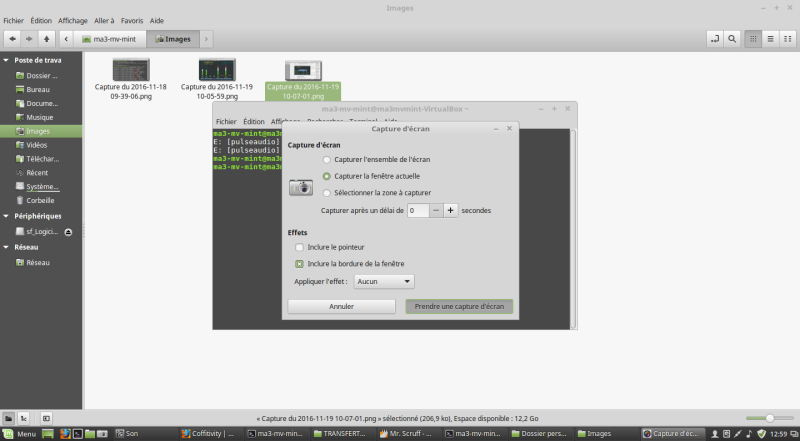Go forward with the right arrow toolbar button
This screenshot has width=800, height=441.
pos(29,39)
